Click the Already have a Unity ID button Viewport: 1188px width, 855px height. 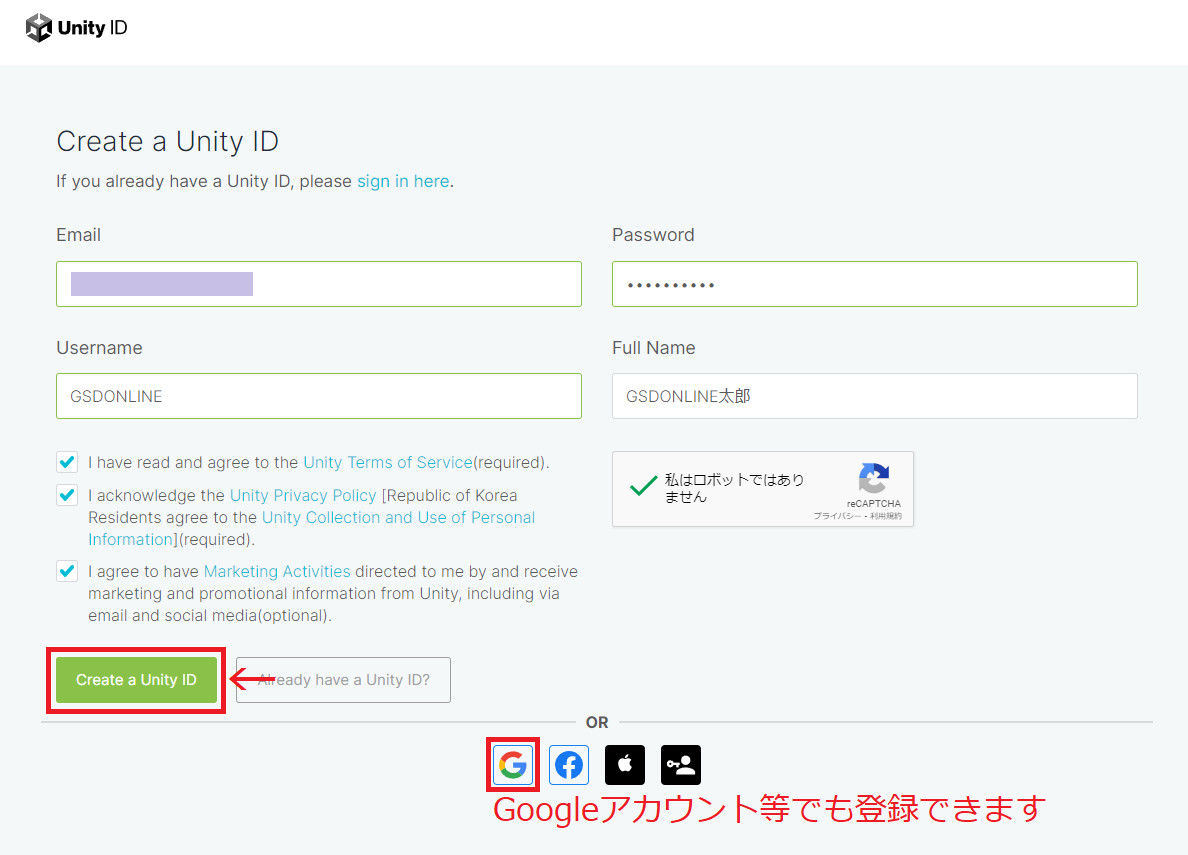pos(343,680)
